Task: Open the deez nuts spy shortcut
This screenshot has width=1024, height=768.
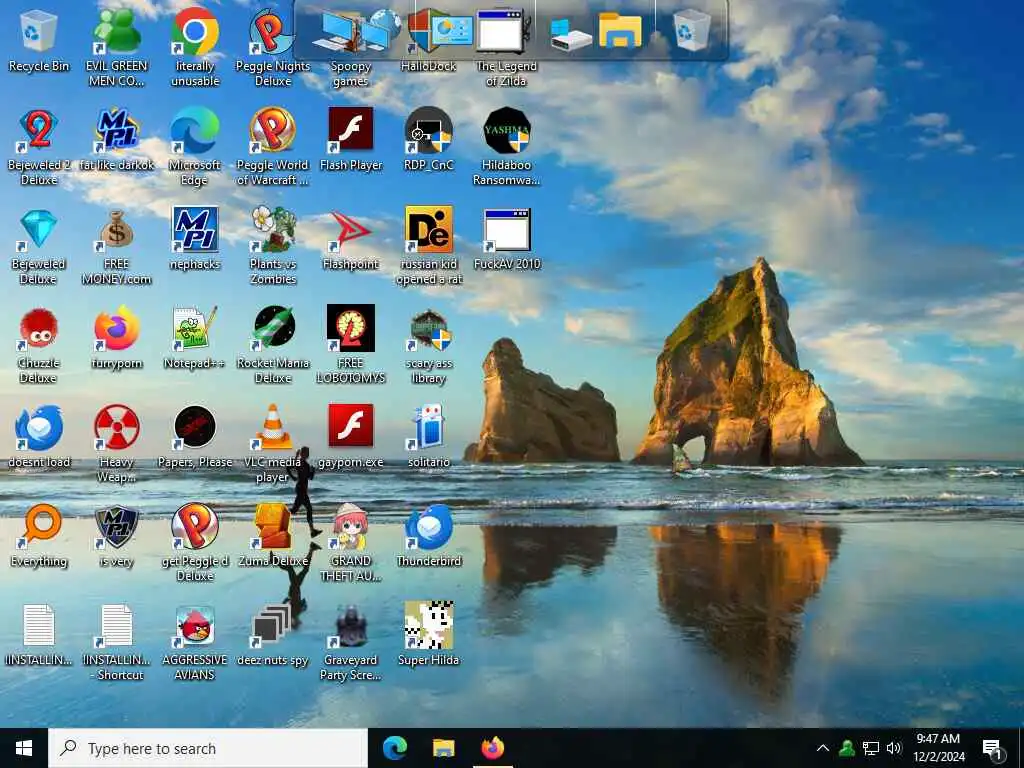Action: click(273, 635)
